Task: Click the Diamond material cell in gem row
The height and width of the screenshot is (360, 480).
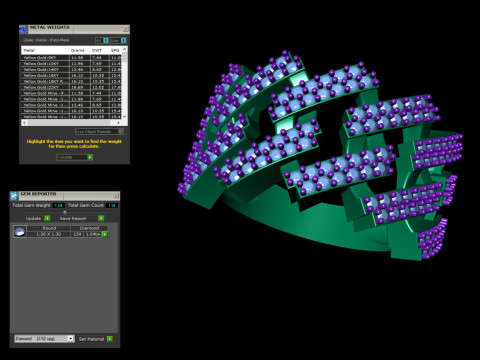Action: pos(89,228)
